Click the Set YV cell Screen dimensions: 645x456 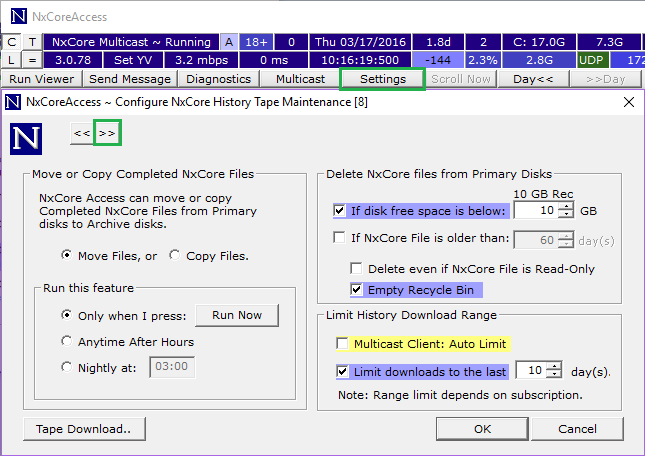point(133,60)
